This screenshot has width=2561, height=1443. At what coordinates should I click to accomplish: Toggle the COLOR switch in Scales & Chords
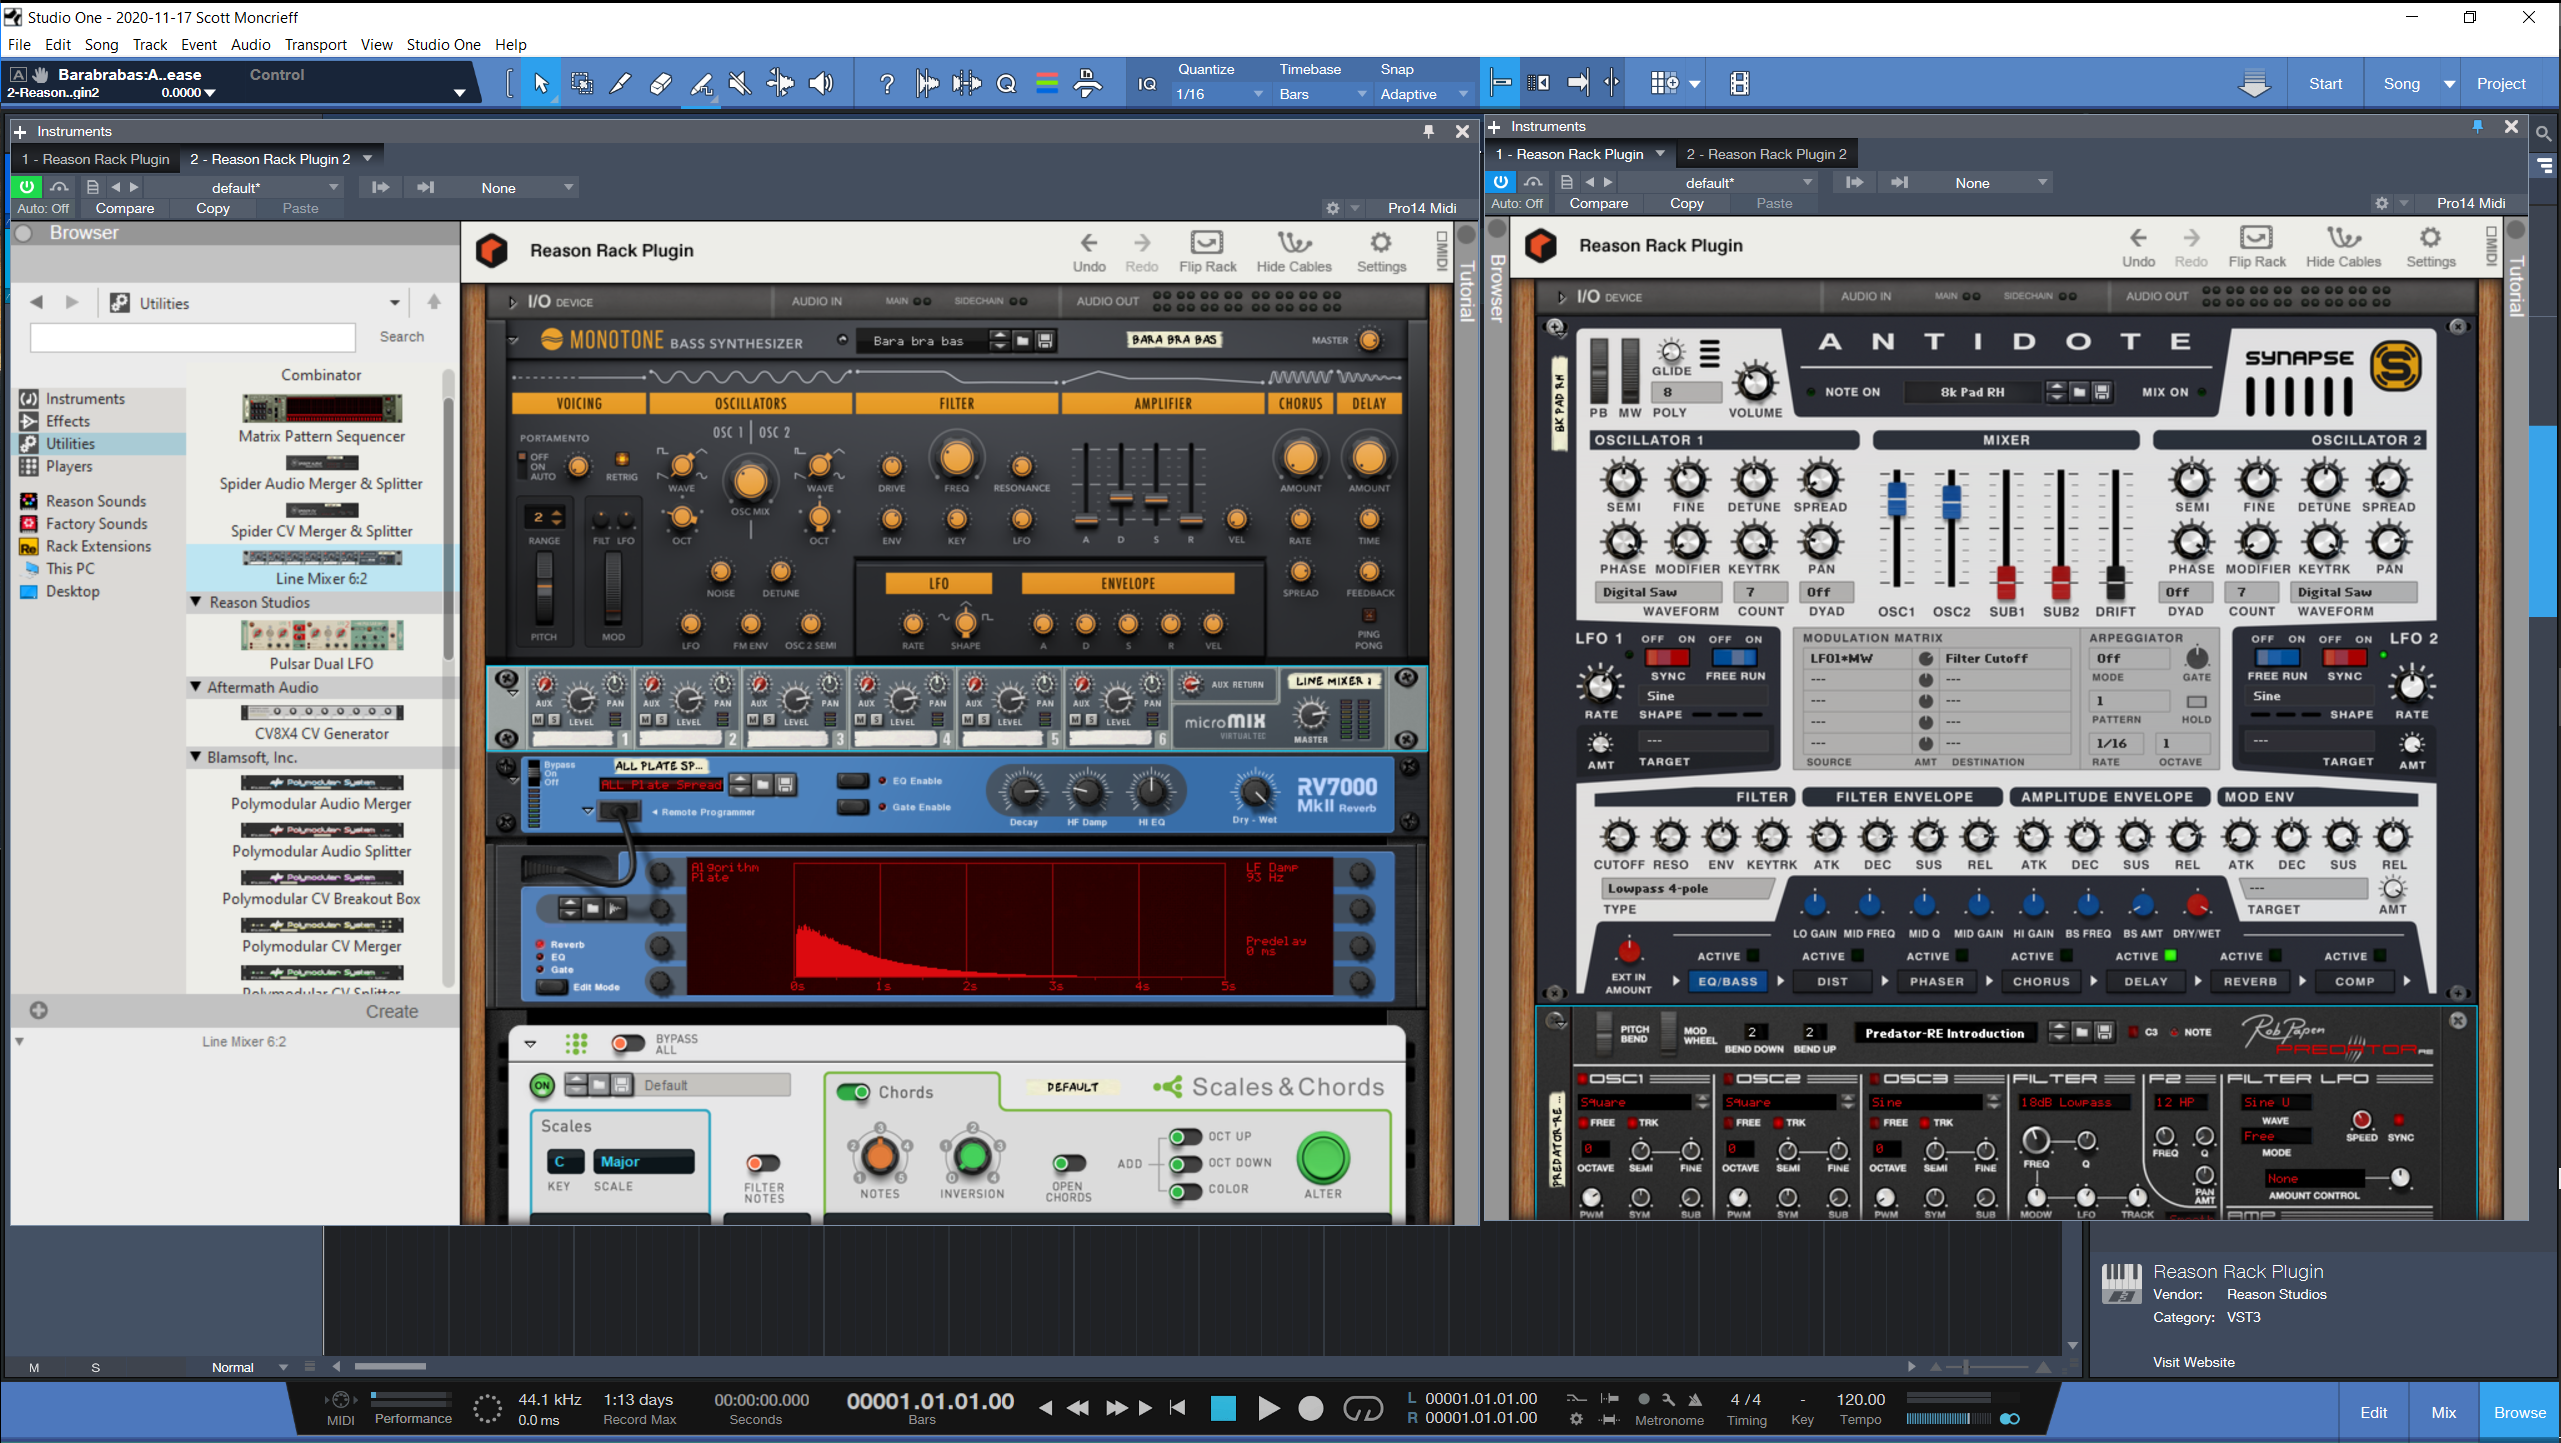[1185, 1190]
